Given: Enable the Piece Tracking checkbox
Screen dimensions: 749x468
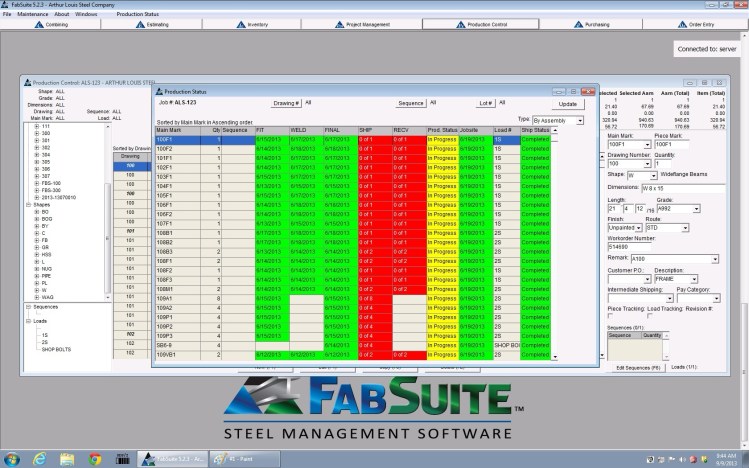Looking at the screenshot, I should [x=611, y=318].
